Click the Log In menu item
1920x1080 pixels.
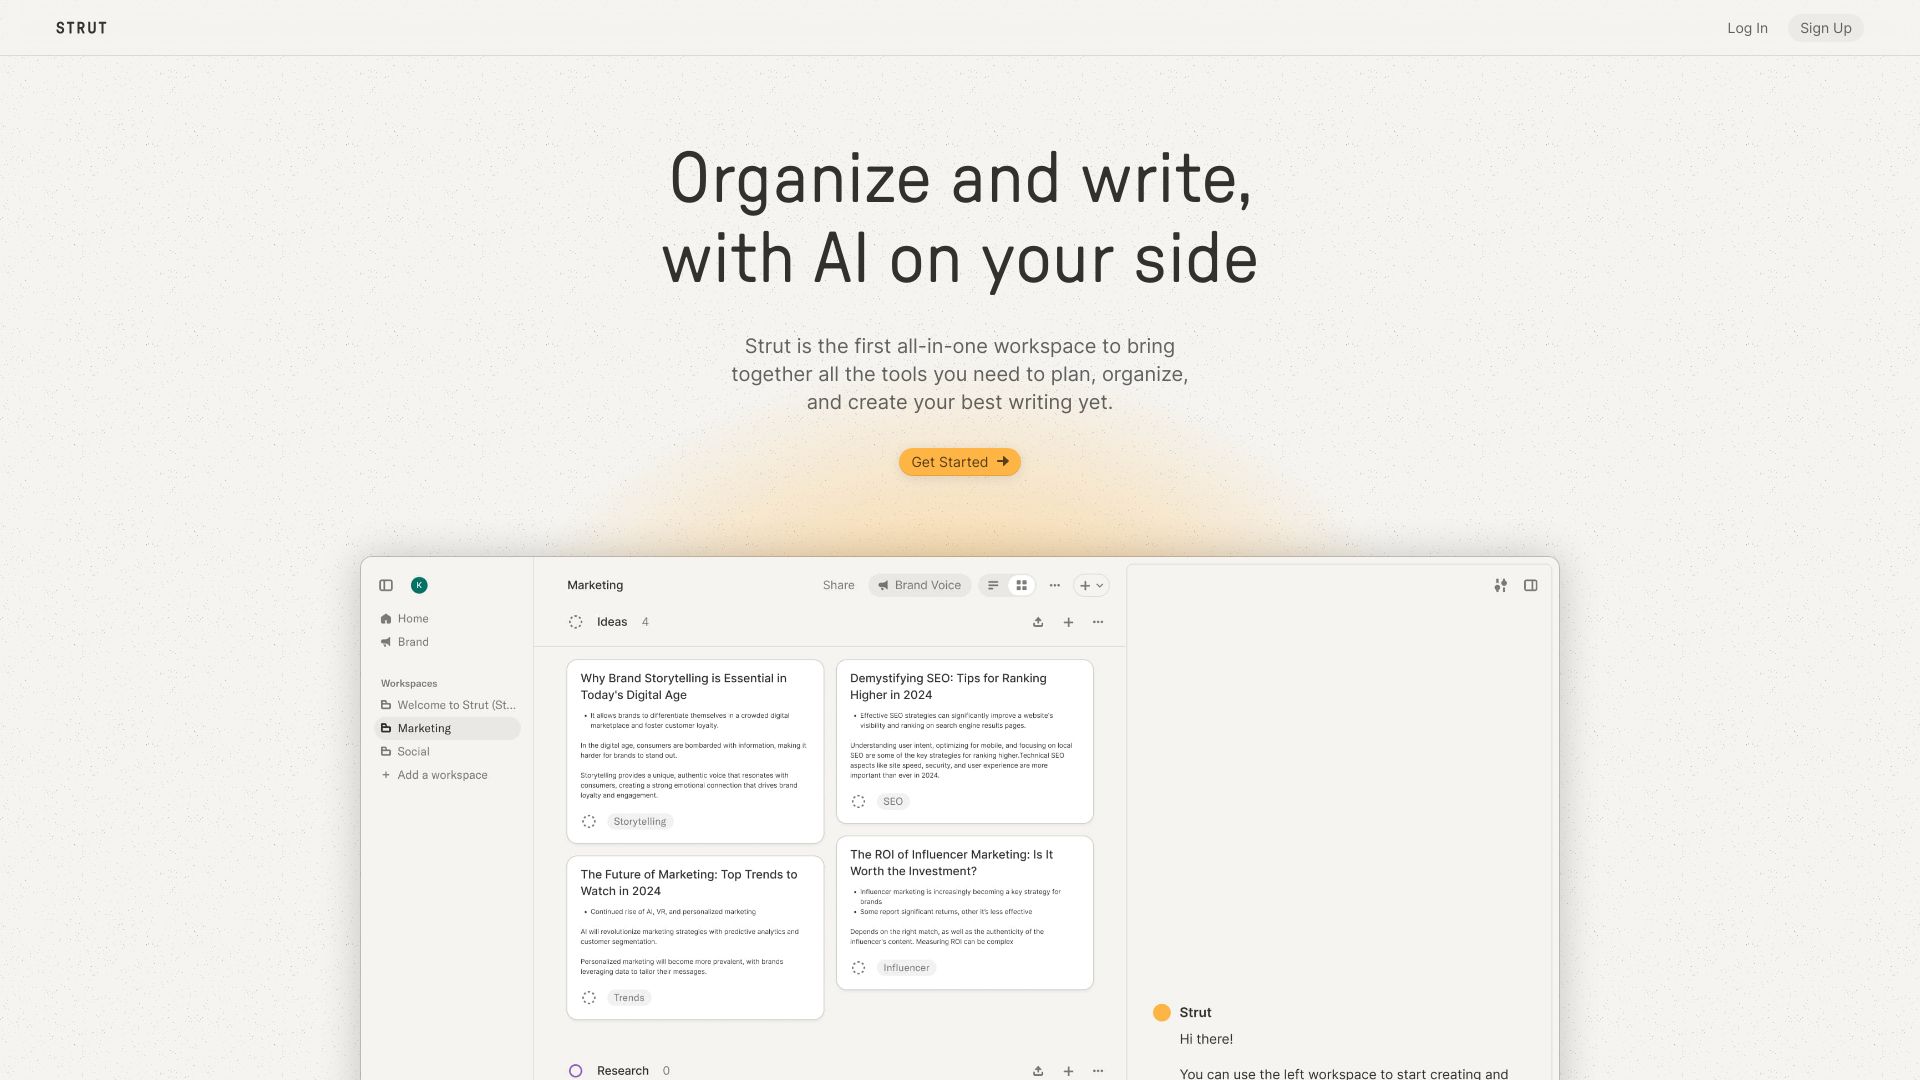pyautogui.click(x=1747, y=26)
